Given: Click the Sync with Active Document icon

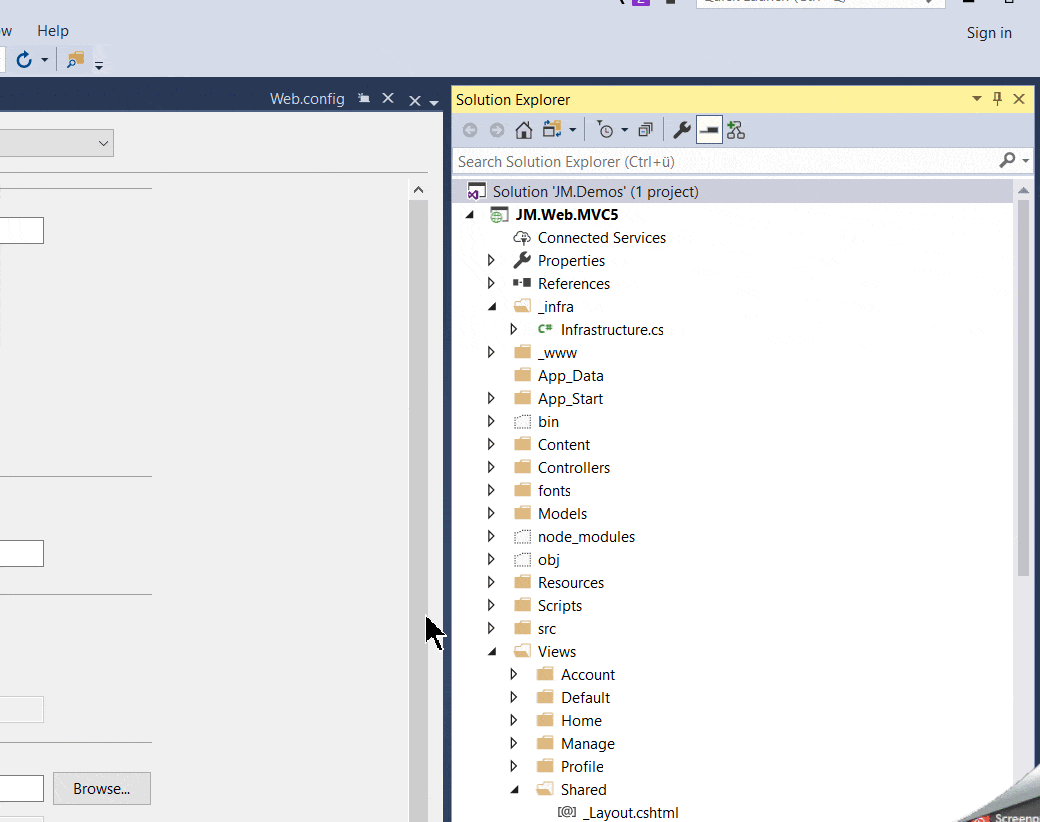Looking at the screenshot, I should click(x=552, y=129).
